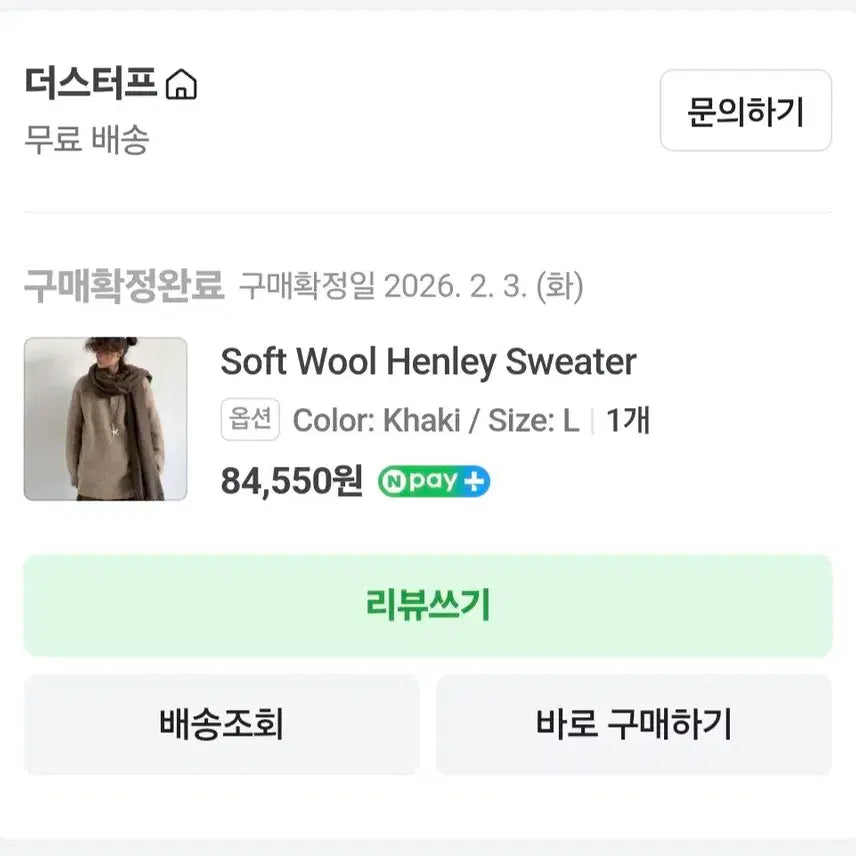Click the 2026. 2. 3. (화) date
This screenshot has width=856, height=856.
tap(483, 288)
